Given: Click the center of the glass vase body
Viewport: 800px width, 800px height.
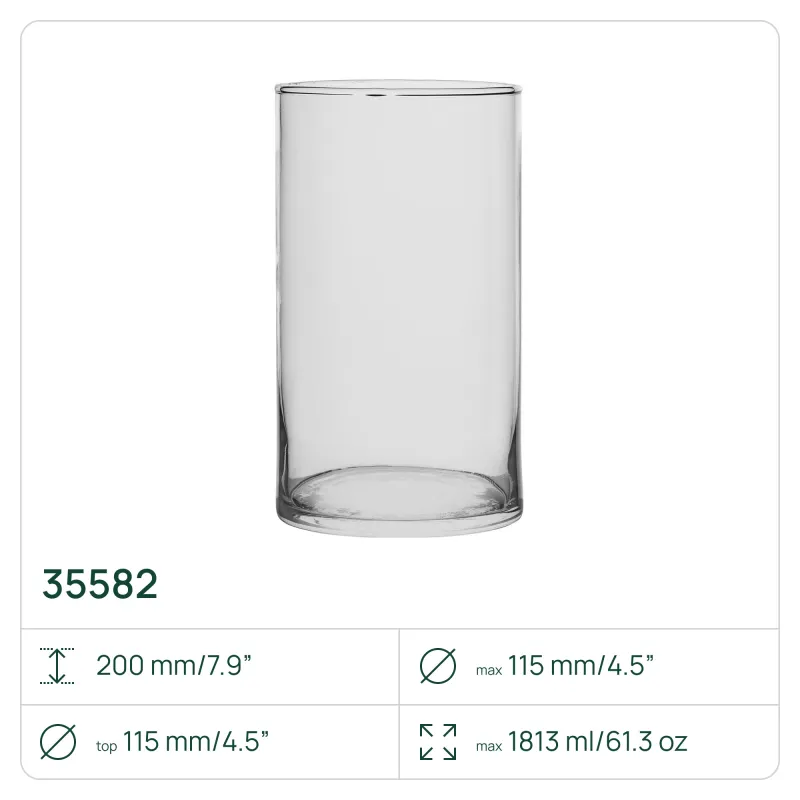Looking at the screenshot, I should click(x=399, y=300).
